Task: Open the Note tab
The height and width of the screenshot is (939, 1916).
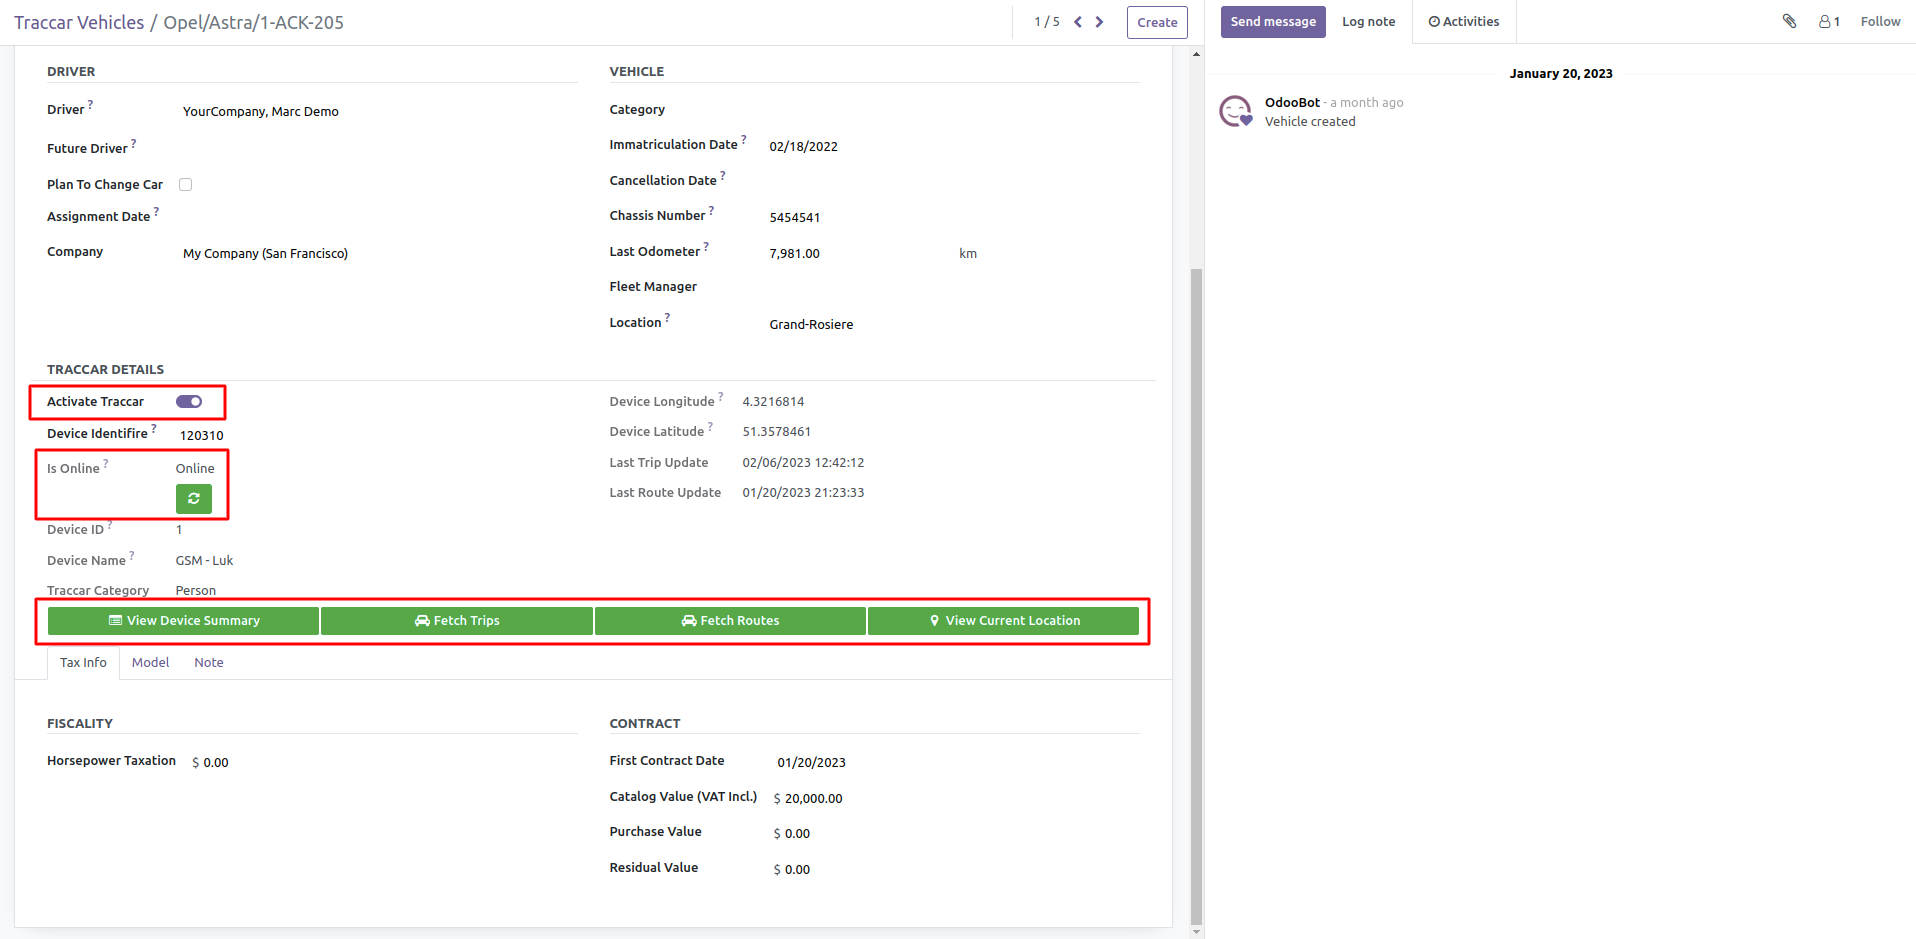Action: point(208,662)
